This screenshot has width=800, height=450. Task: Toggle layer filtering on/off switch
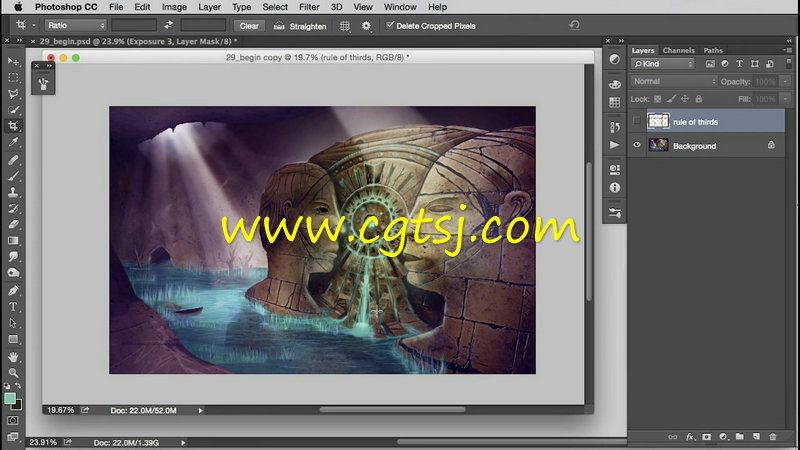click(x=789, y=64)
